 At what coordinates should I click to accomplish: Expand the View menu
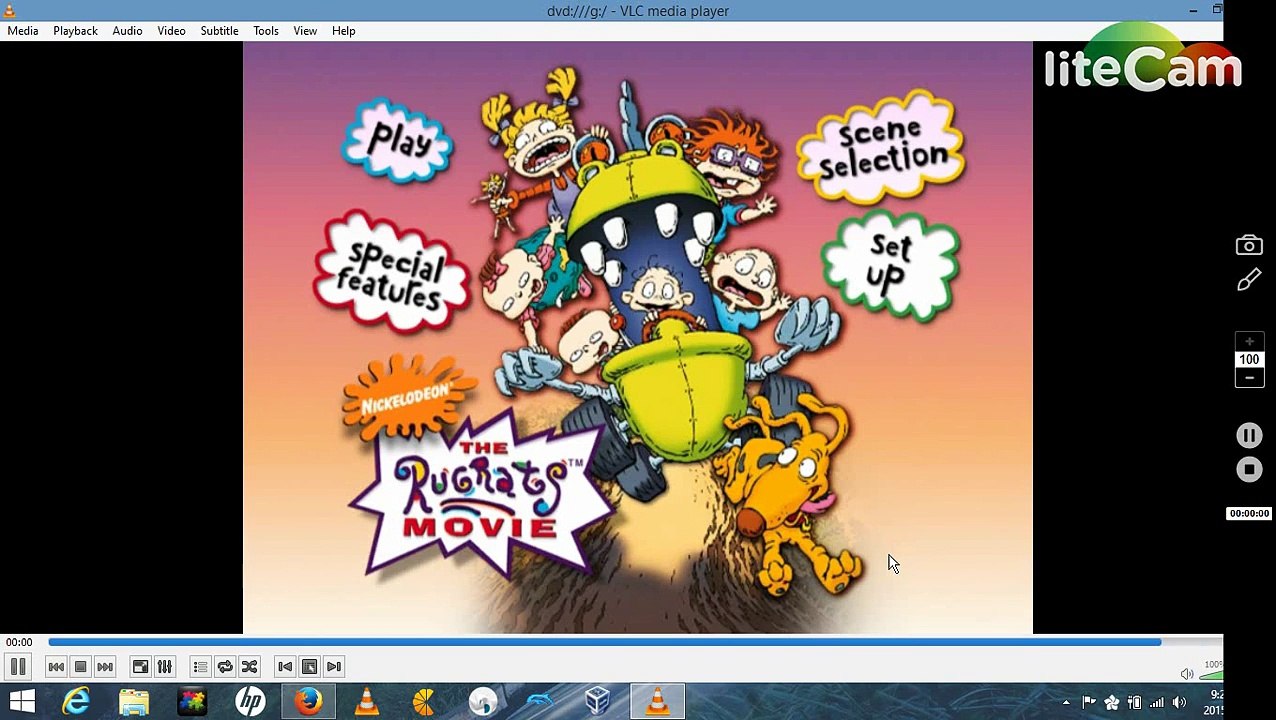[305, 31]
